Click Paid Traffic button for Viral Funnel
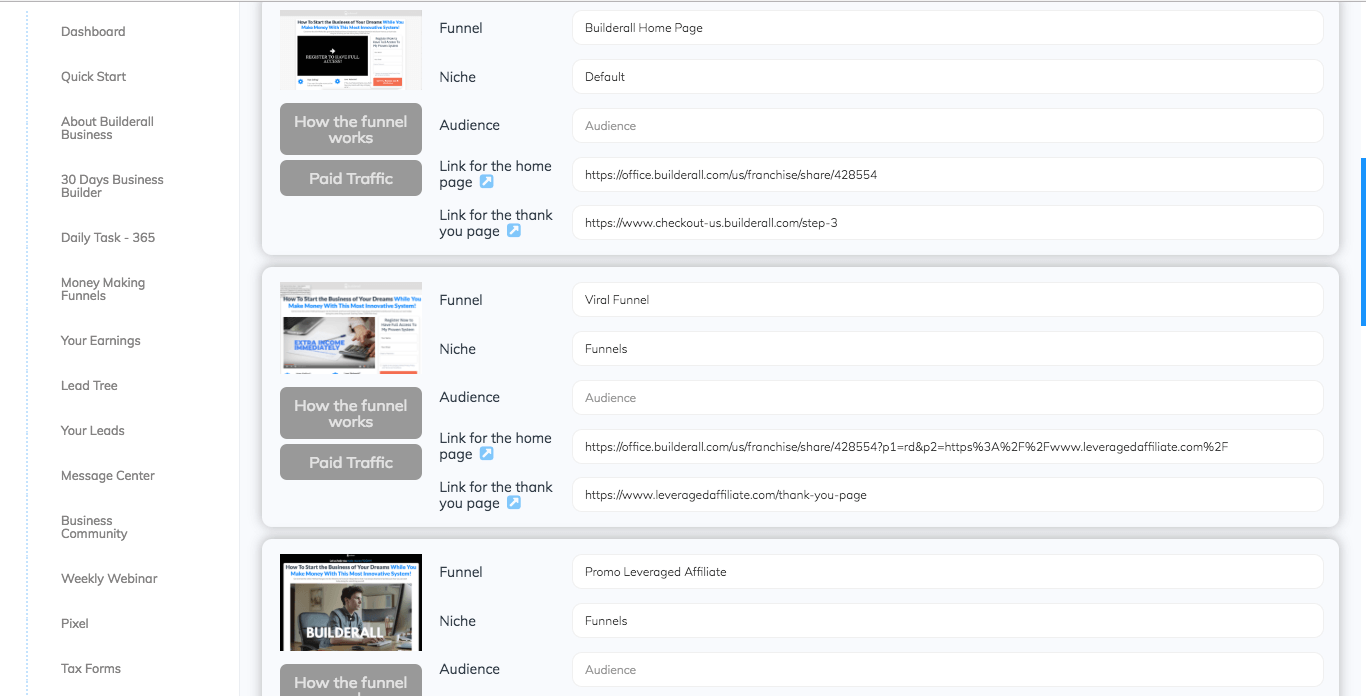This screenshot has width=1366, height=696. click(x=351, y=462)
